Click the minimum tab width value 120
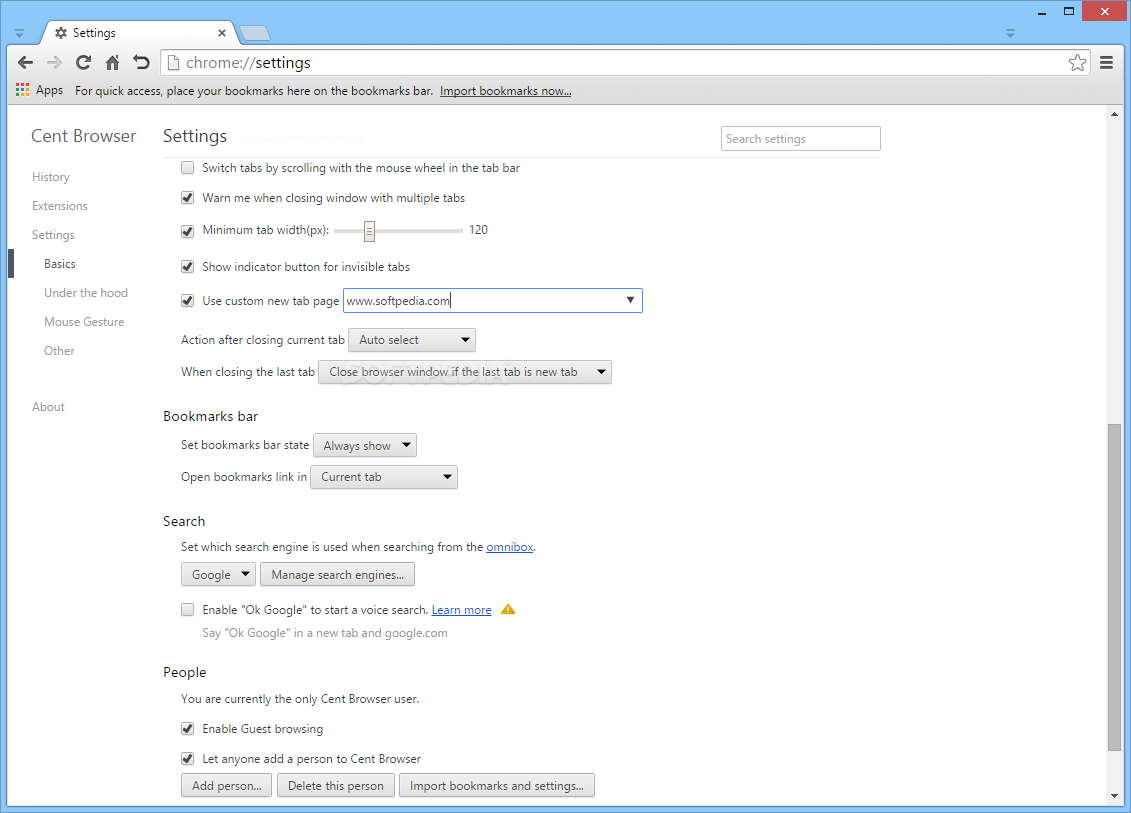This screenshot has width=1131, height=813. click(478, 230)
